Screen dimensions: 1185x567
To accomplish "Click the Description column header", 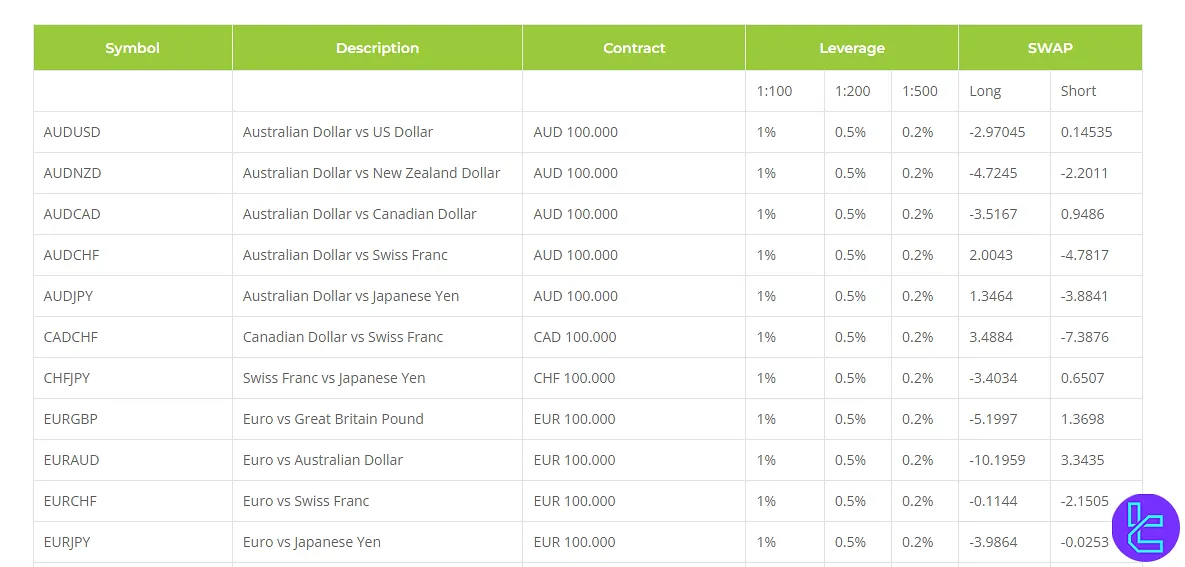I will tap(377, 48).
